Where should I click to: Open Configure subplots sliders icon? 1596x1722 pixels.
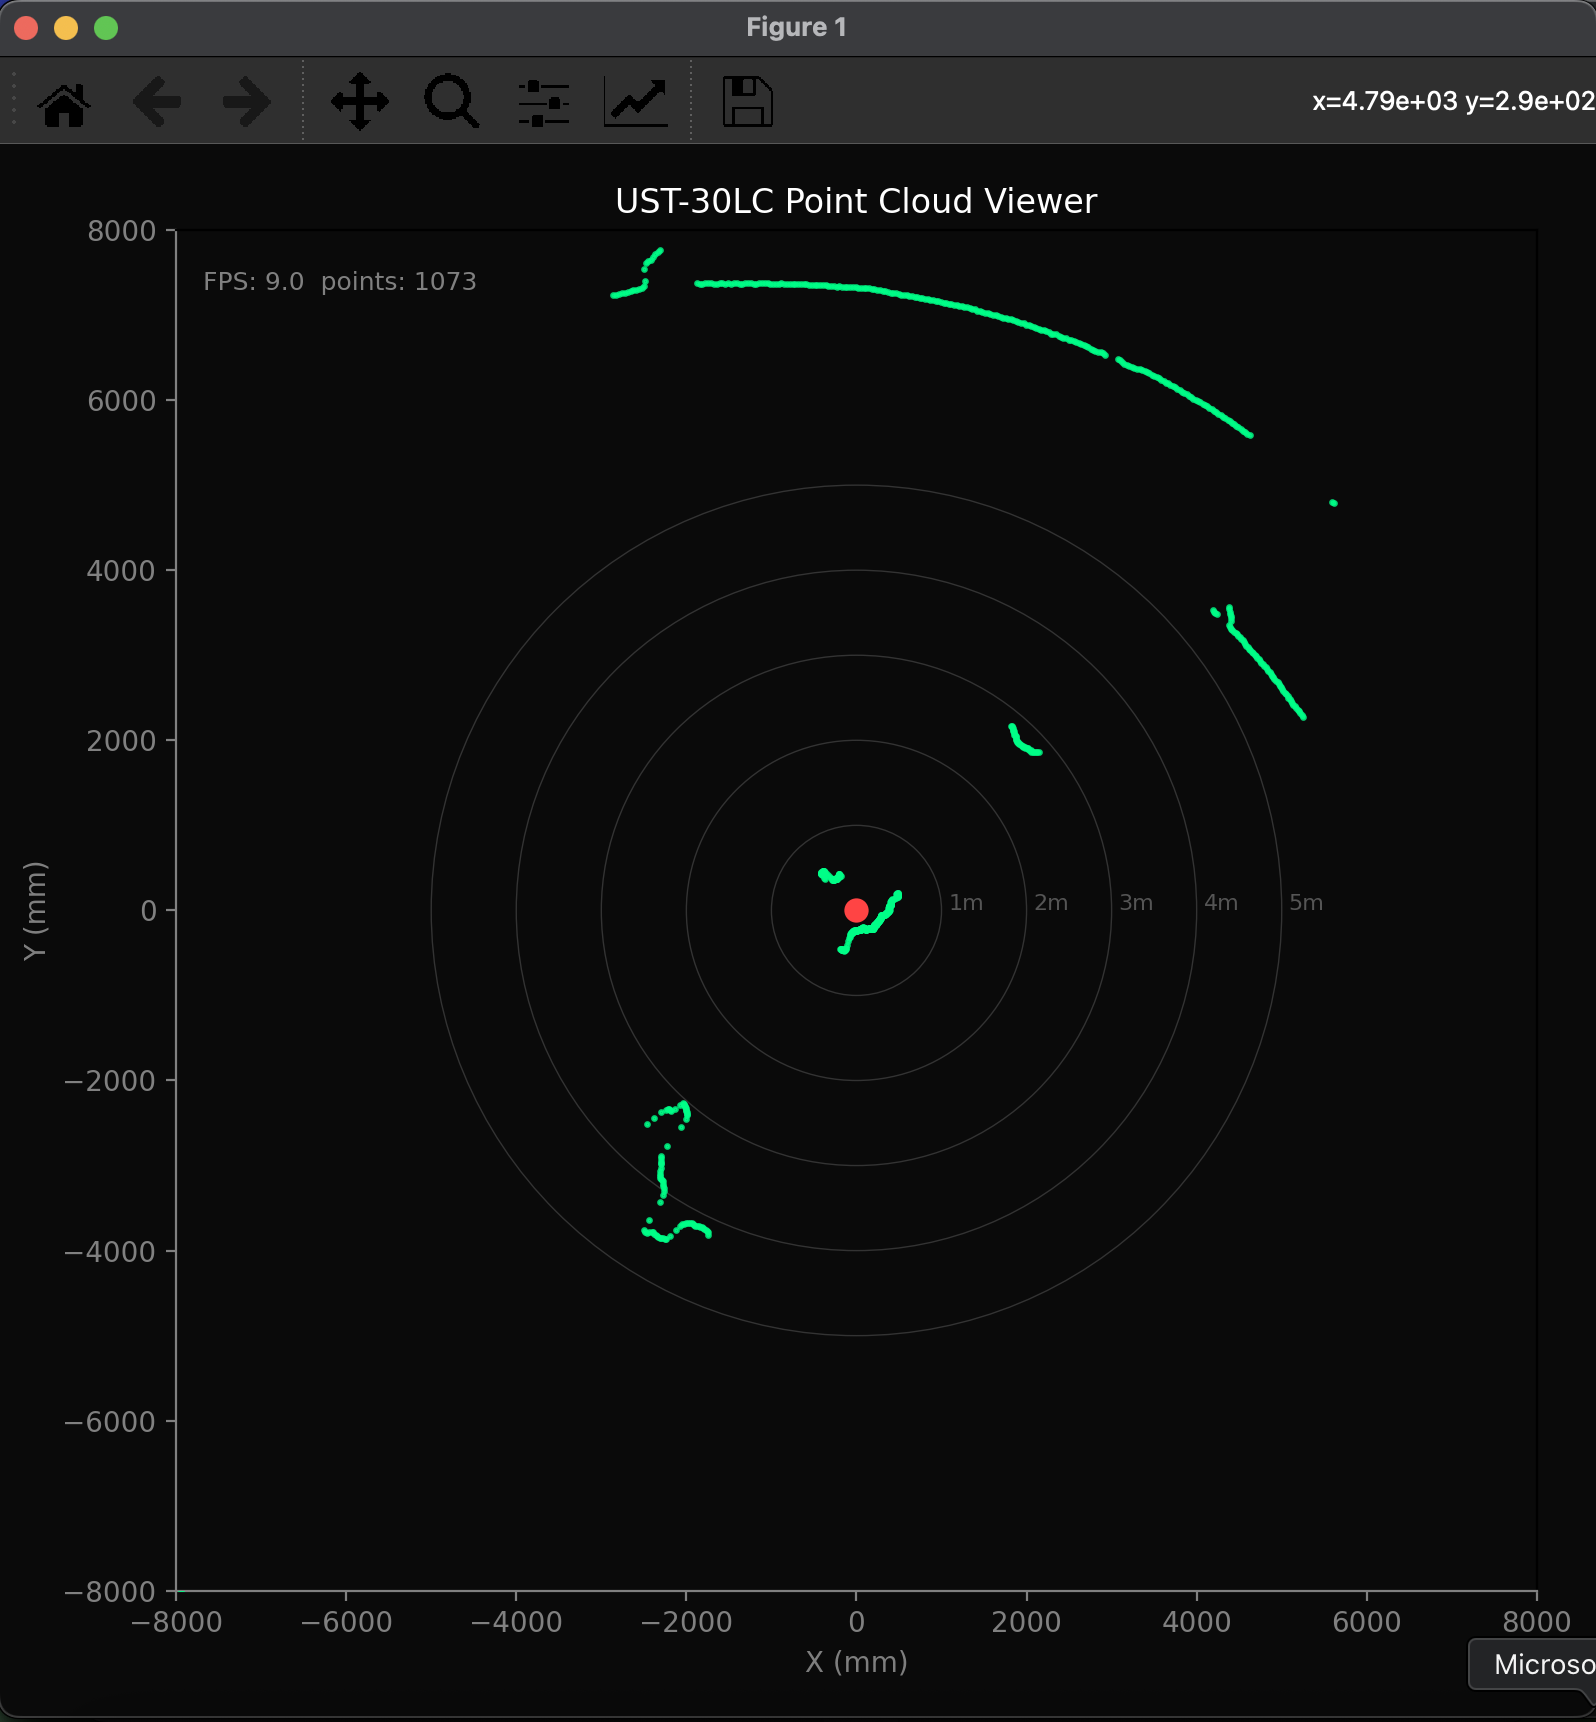coord(544,102)
